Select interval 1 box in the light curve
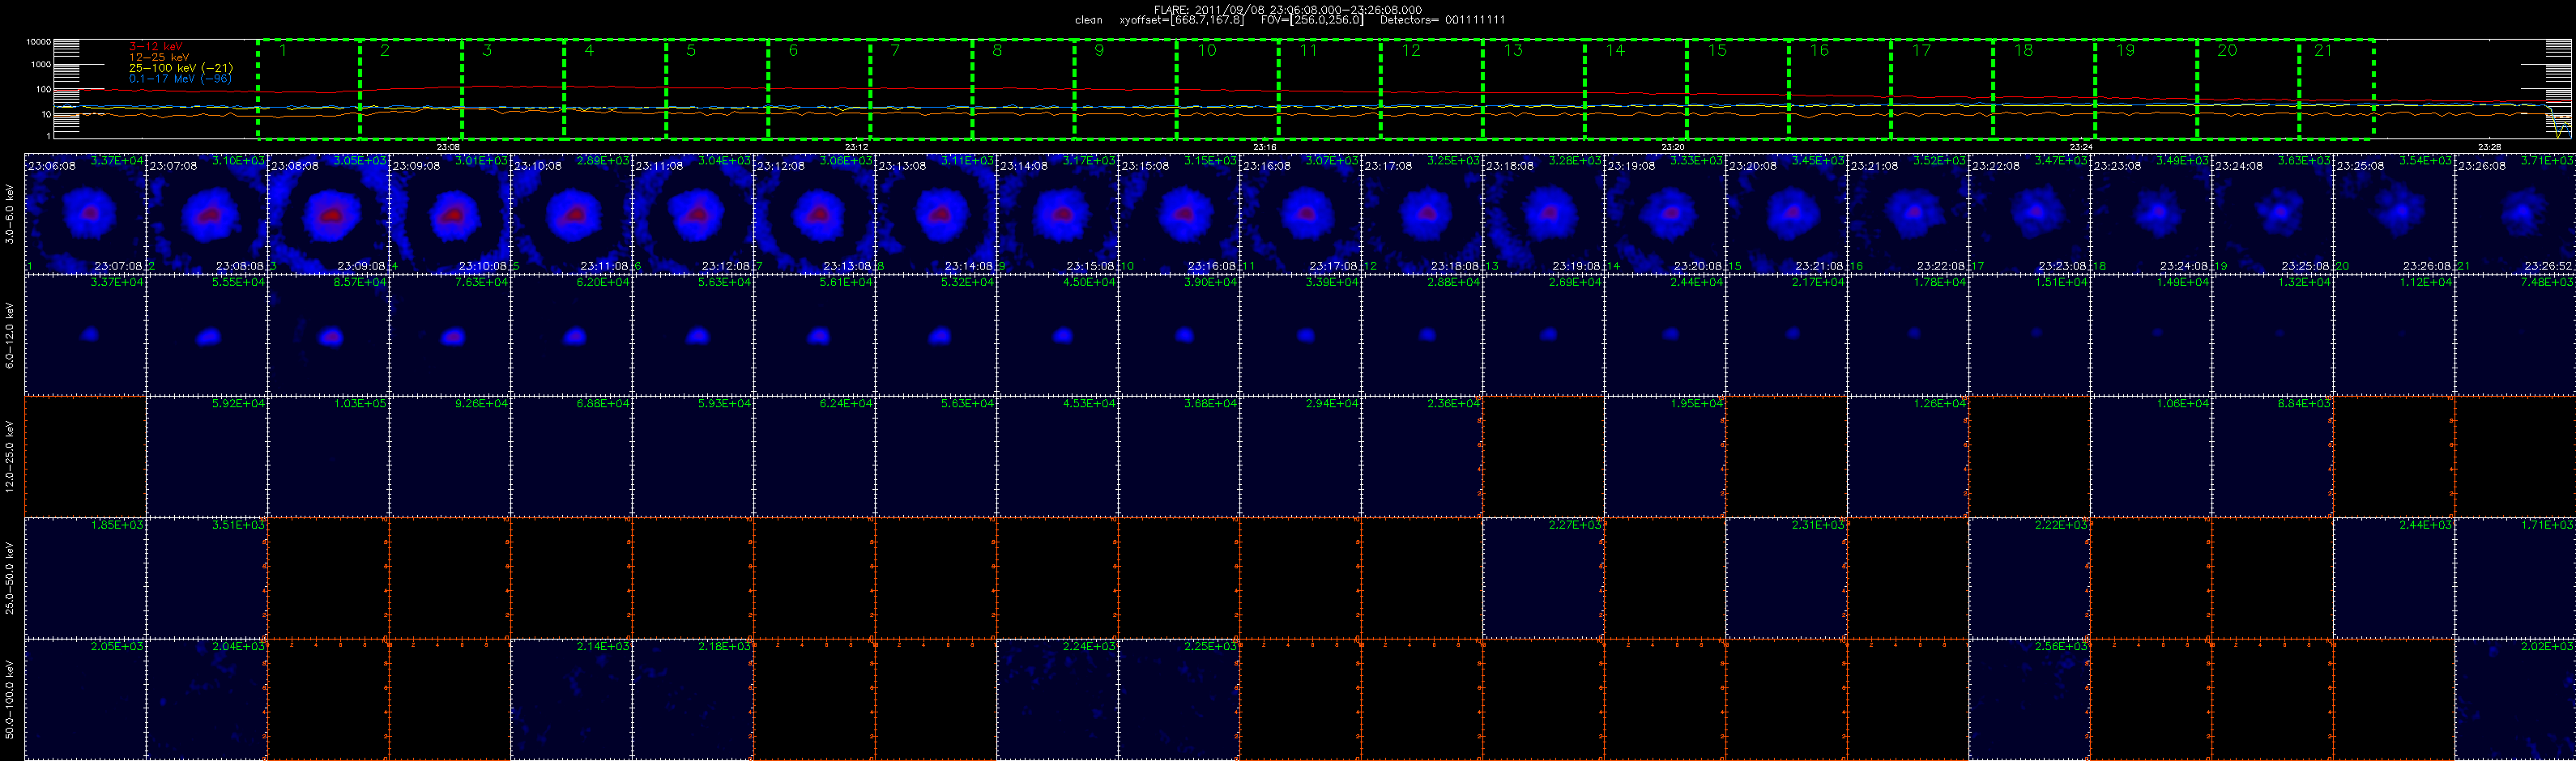The height and width of the screenshot is (761, 2576). point(308,89)
